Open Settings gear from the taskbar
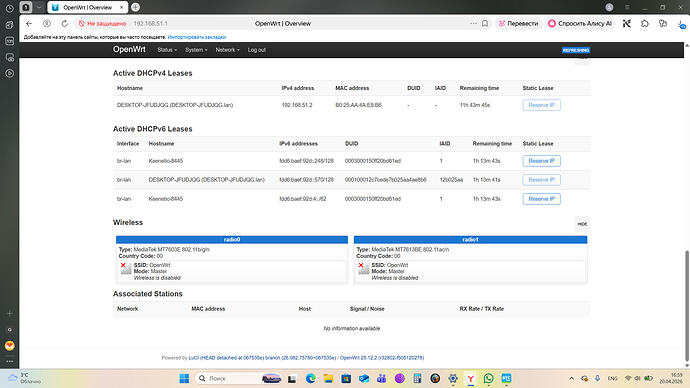Viewport: 690px width, 388px height. click(453, 378)
